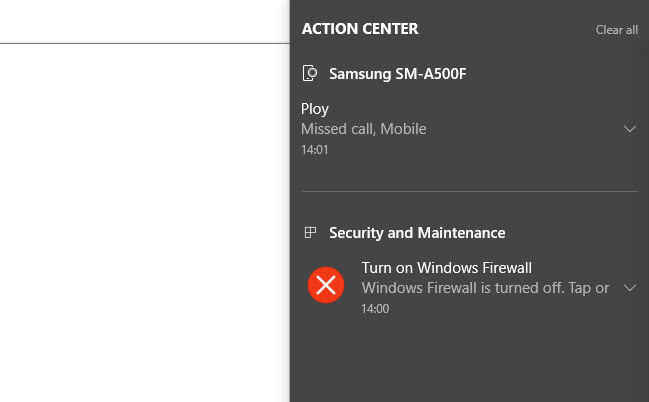Viewport: 649px width, 402px height.
Task: Click the Security and Maintenance flag icon
Action: pyautogui.click(x=310, y=232)
